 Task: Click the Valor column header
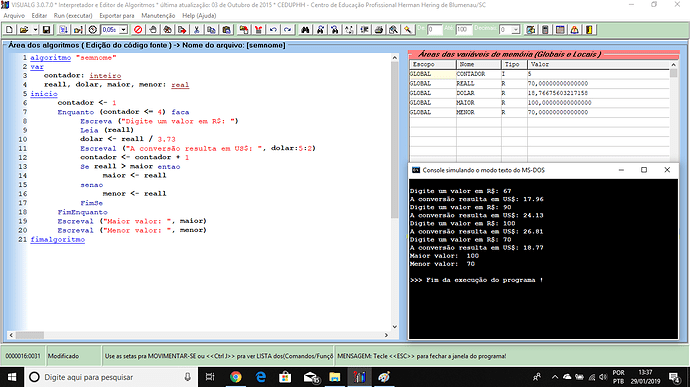[x=598, y=64]
